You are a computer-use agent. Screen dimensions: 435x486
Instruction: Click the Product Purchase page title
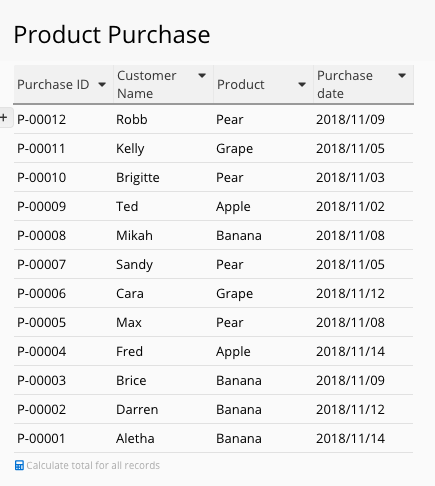(x=112, y=35)
